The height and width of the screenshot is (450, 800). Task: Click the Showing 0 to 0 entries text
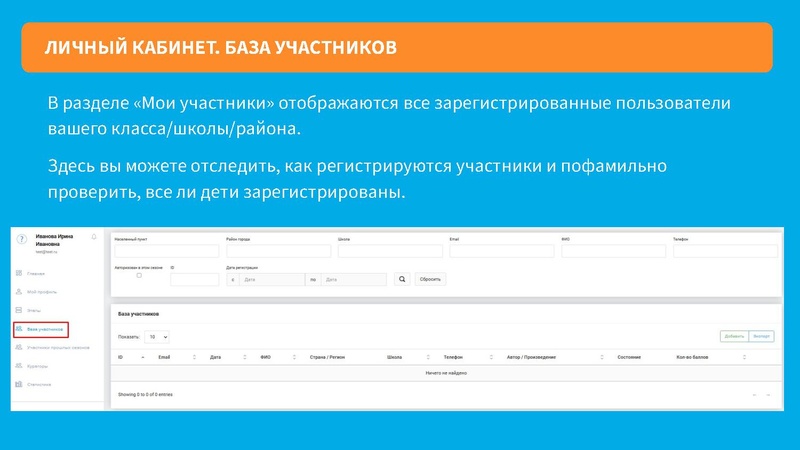(x=145, y=394)
